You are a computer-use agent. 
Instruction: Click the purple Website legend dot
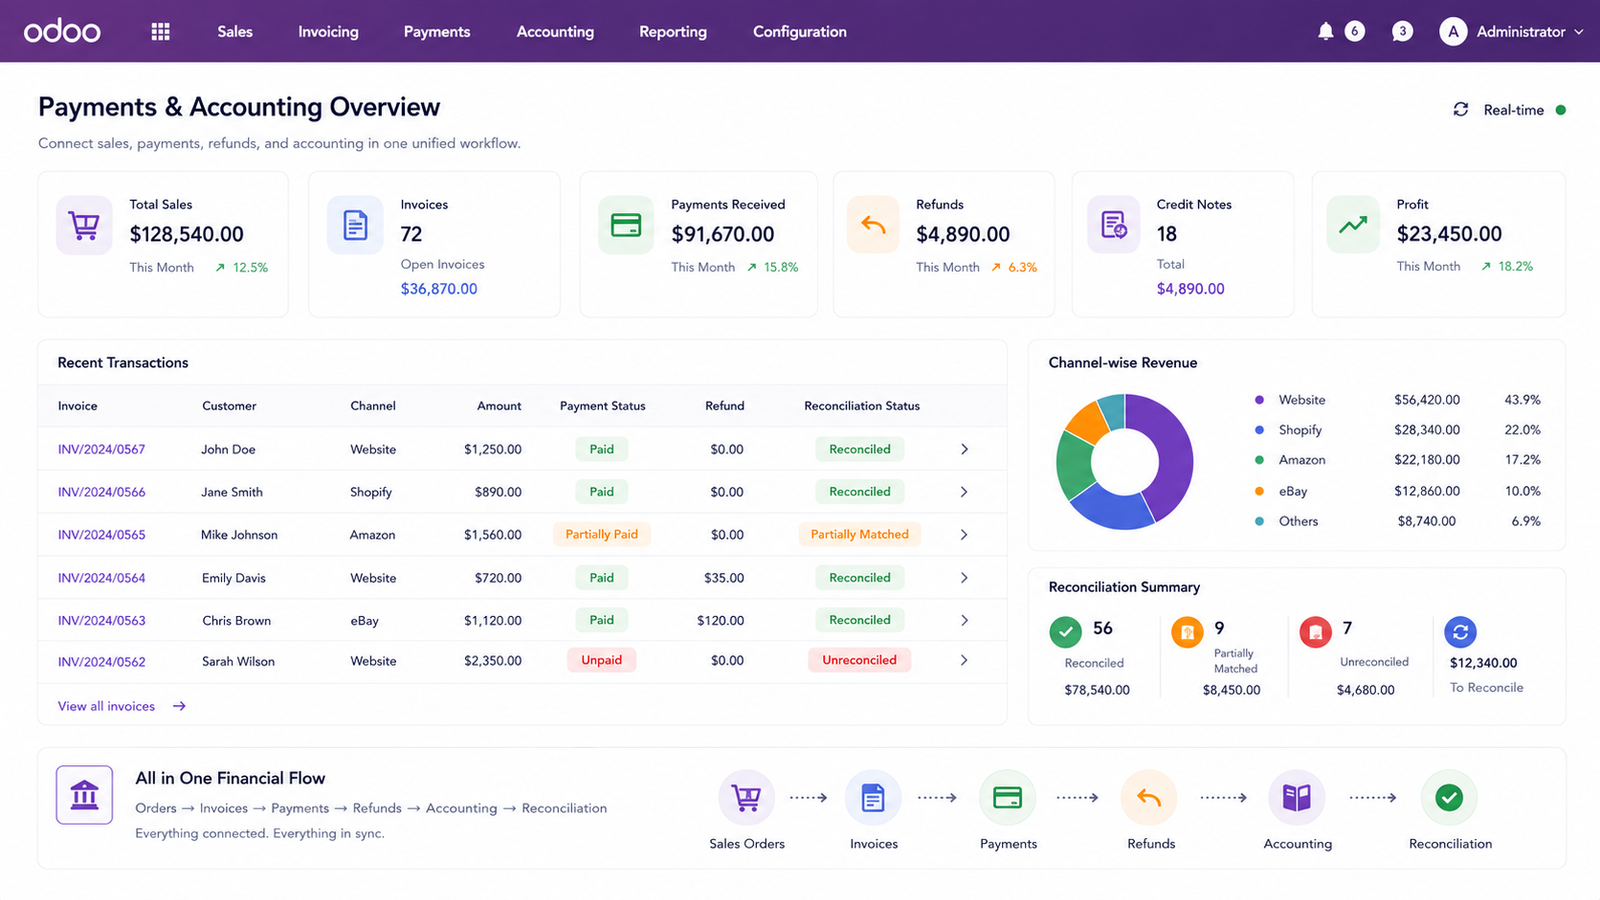pyautogui.click(x=1259, y=400)
